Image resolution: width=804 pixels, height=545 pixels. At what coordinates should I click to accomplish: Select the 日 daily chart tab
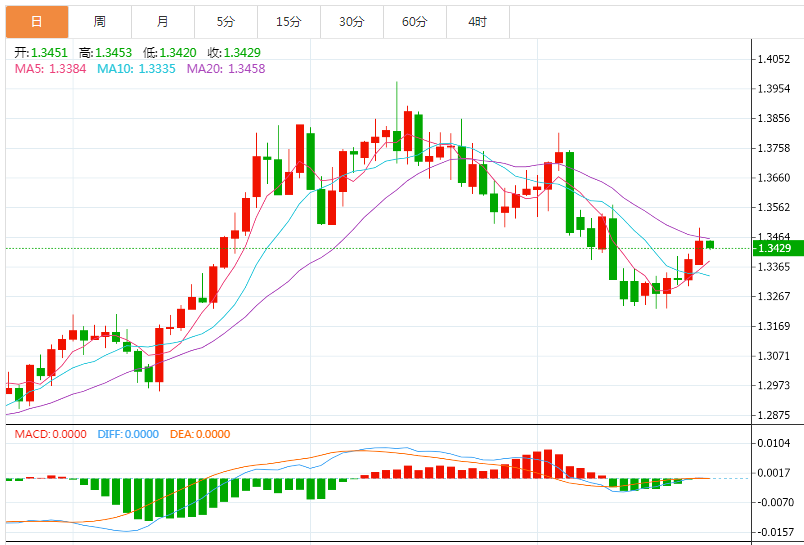[x=37, y=22]
